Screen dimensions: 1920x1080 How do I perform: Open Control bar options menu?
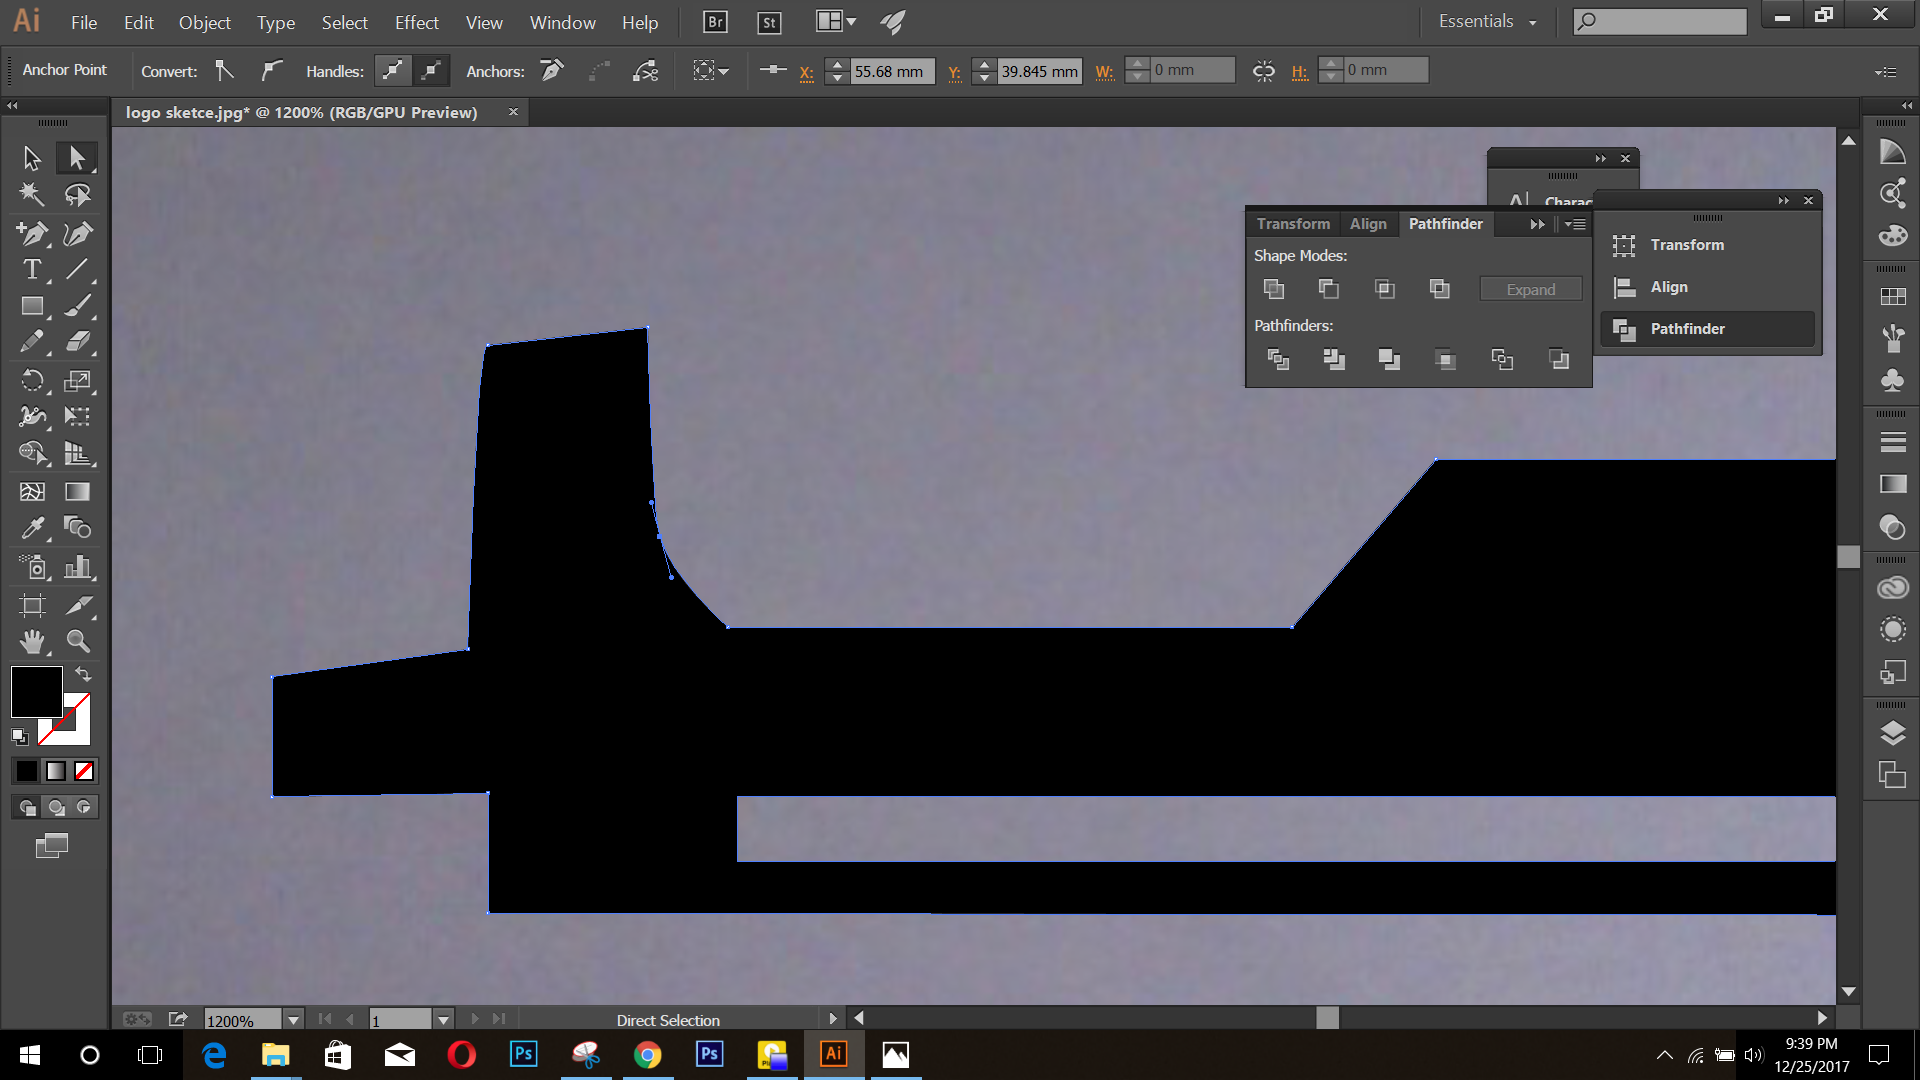click(1885, 72)
